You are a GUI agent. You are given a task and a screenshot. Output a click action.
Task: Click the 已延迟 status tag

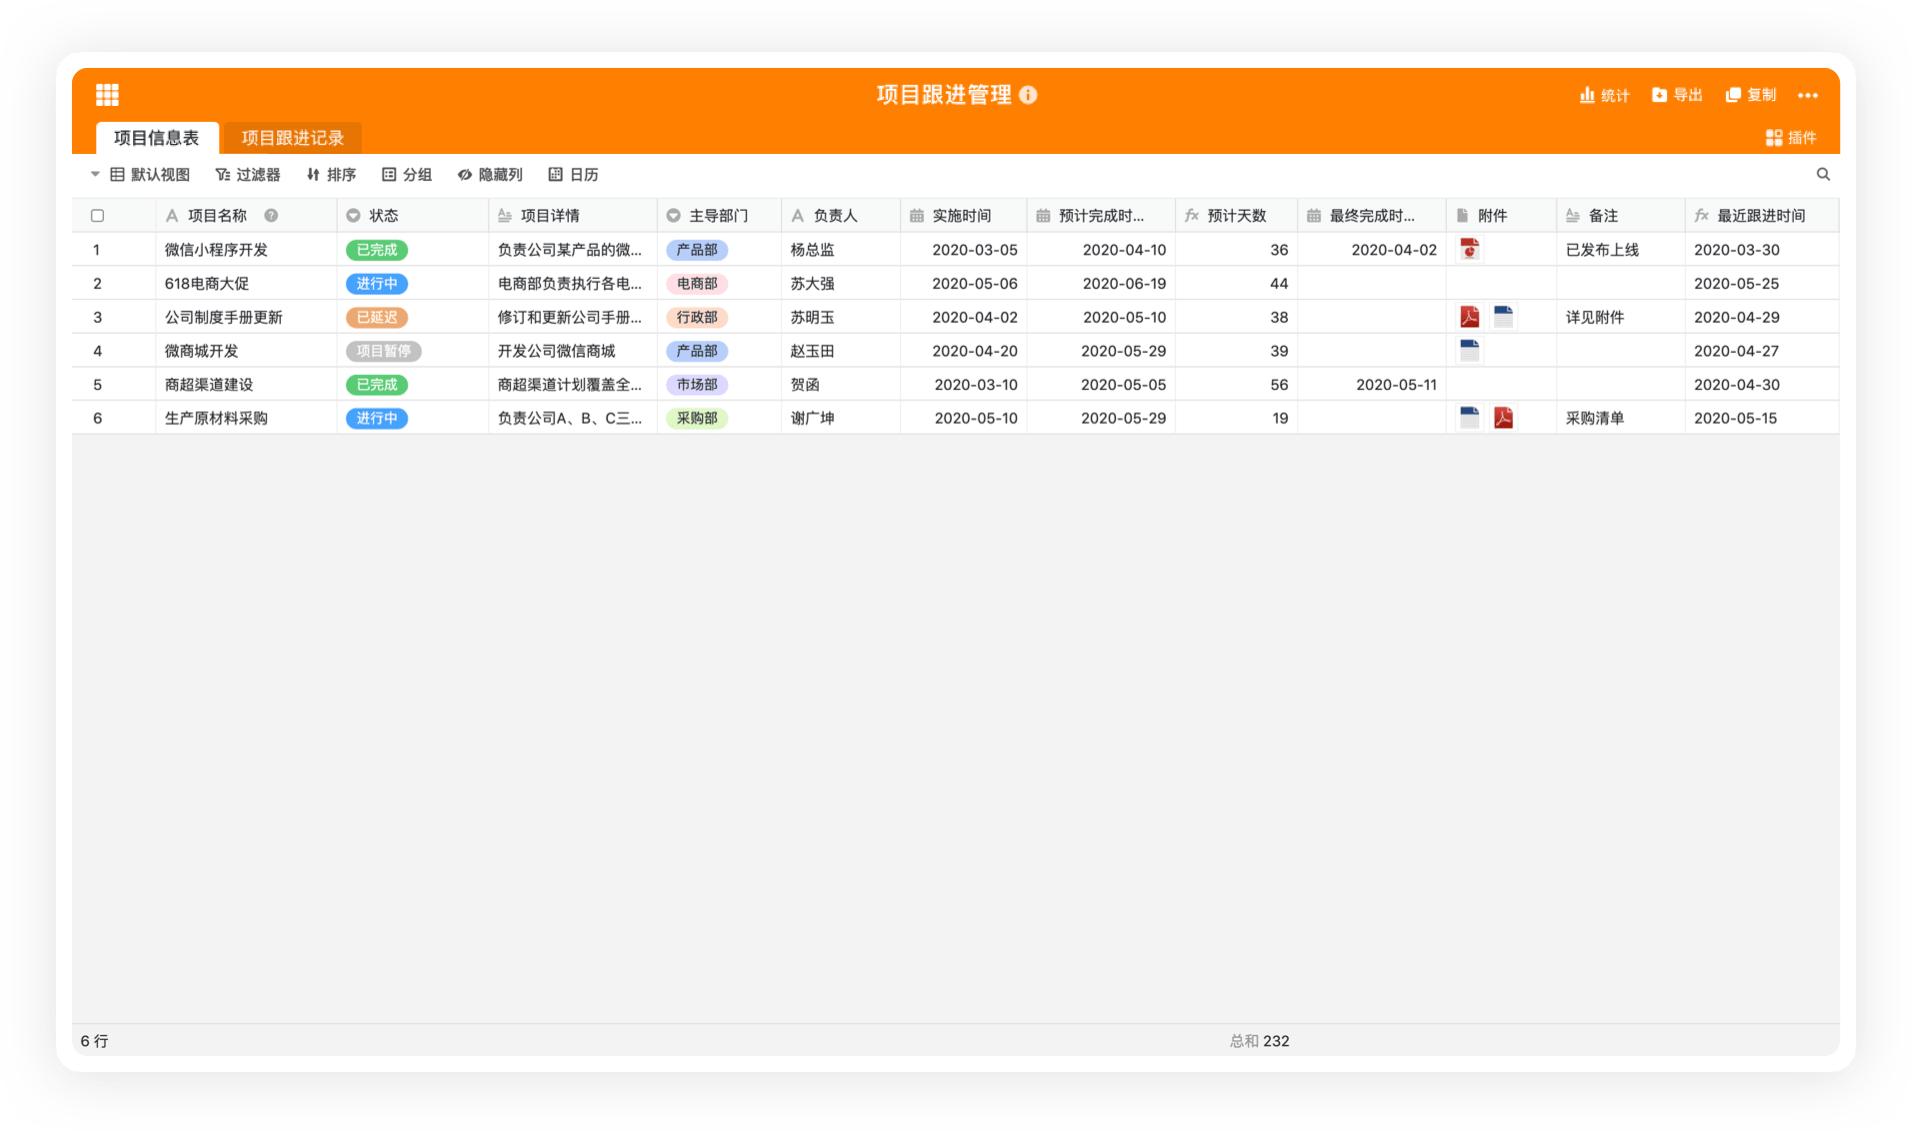point(377,318)
